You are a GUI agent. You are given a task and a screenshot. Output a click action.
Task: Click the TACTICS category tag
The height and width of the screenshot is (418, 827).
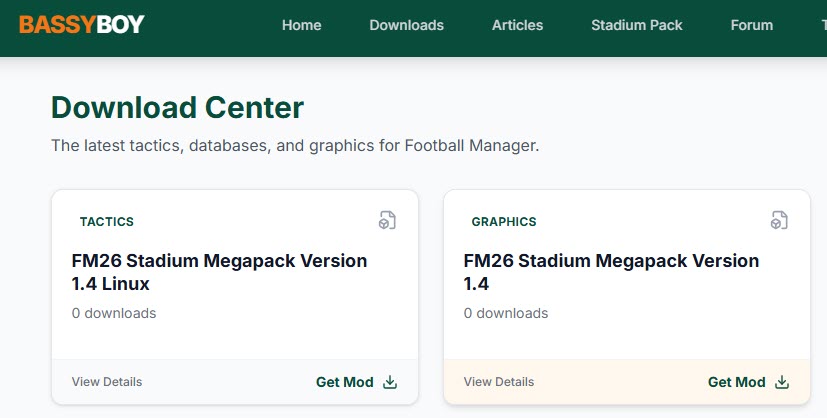(106, 222)
